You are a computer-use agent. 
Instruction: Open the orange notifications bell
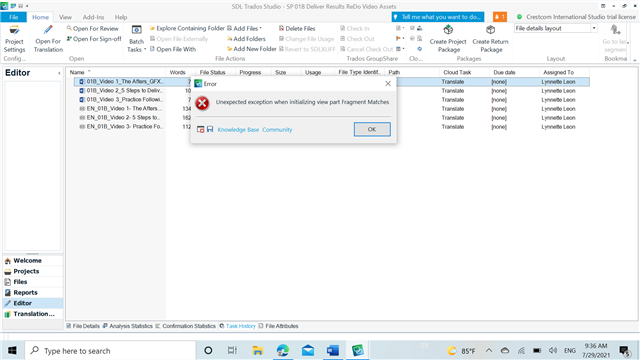pos(500,17)
